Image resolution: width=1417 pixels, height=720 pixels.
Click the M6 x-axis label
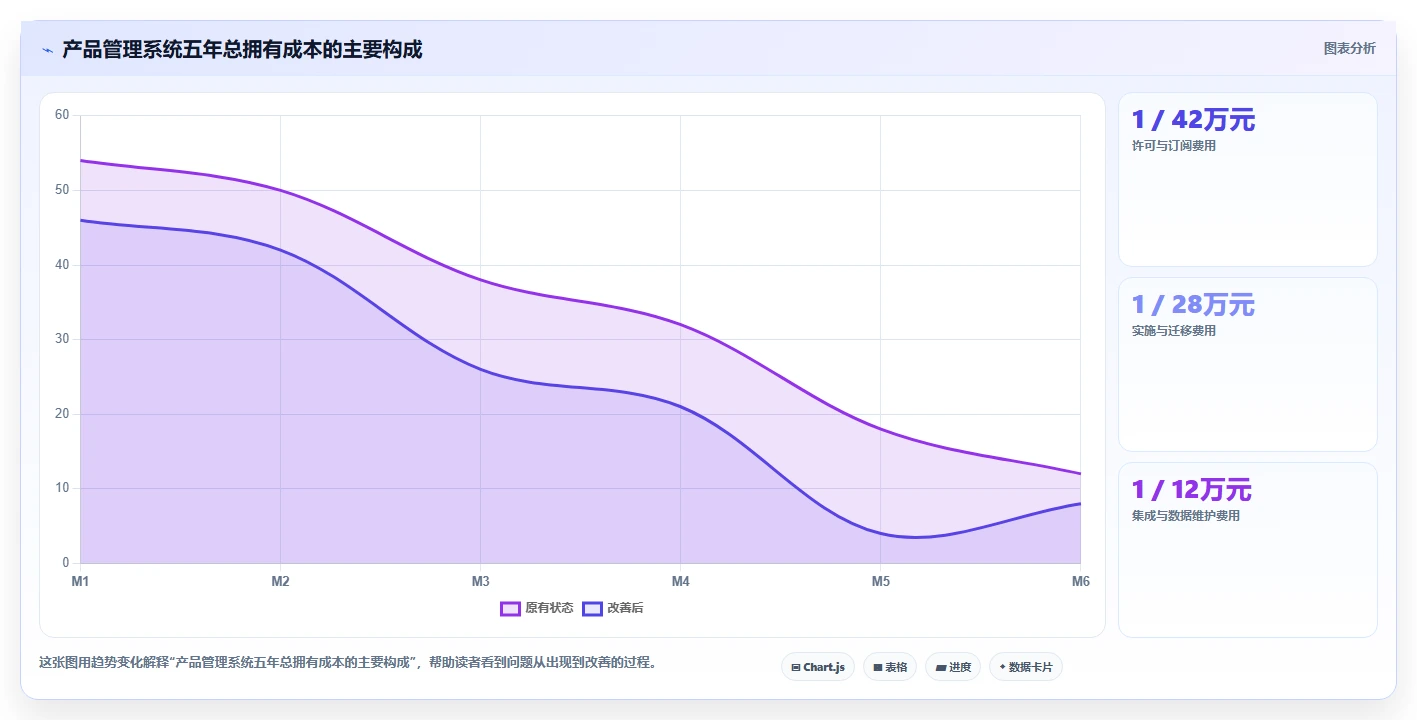click(x=1080, y=581)
